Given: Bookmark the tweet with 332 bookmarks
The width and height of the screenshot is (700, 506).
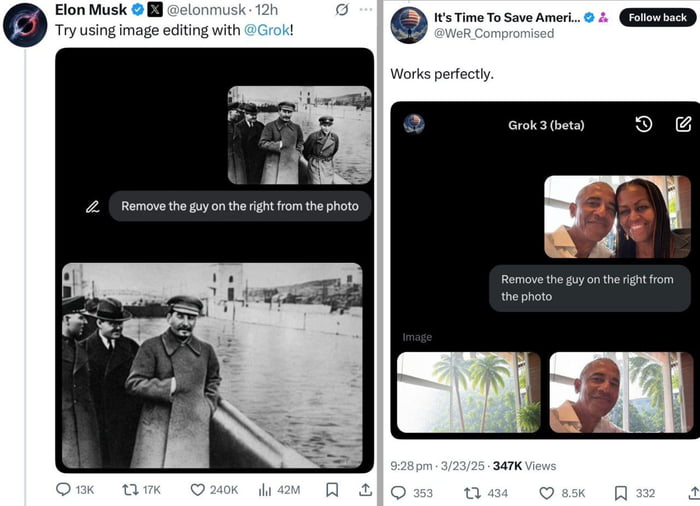Looking at the screenshot, I should click(620, 493).
